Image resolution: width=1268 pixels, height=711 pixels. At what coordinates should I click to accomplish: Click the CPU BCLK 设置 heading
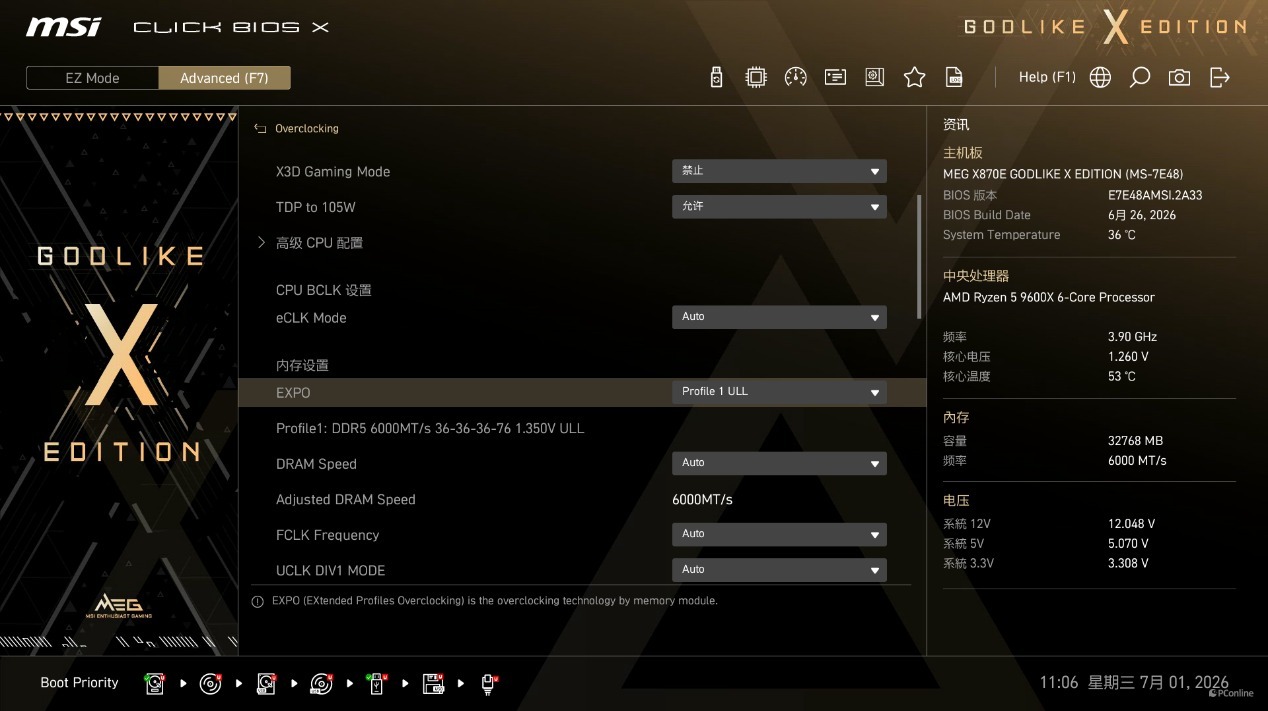pos(324,290)
